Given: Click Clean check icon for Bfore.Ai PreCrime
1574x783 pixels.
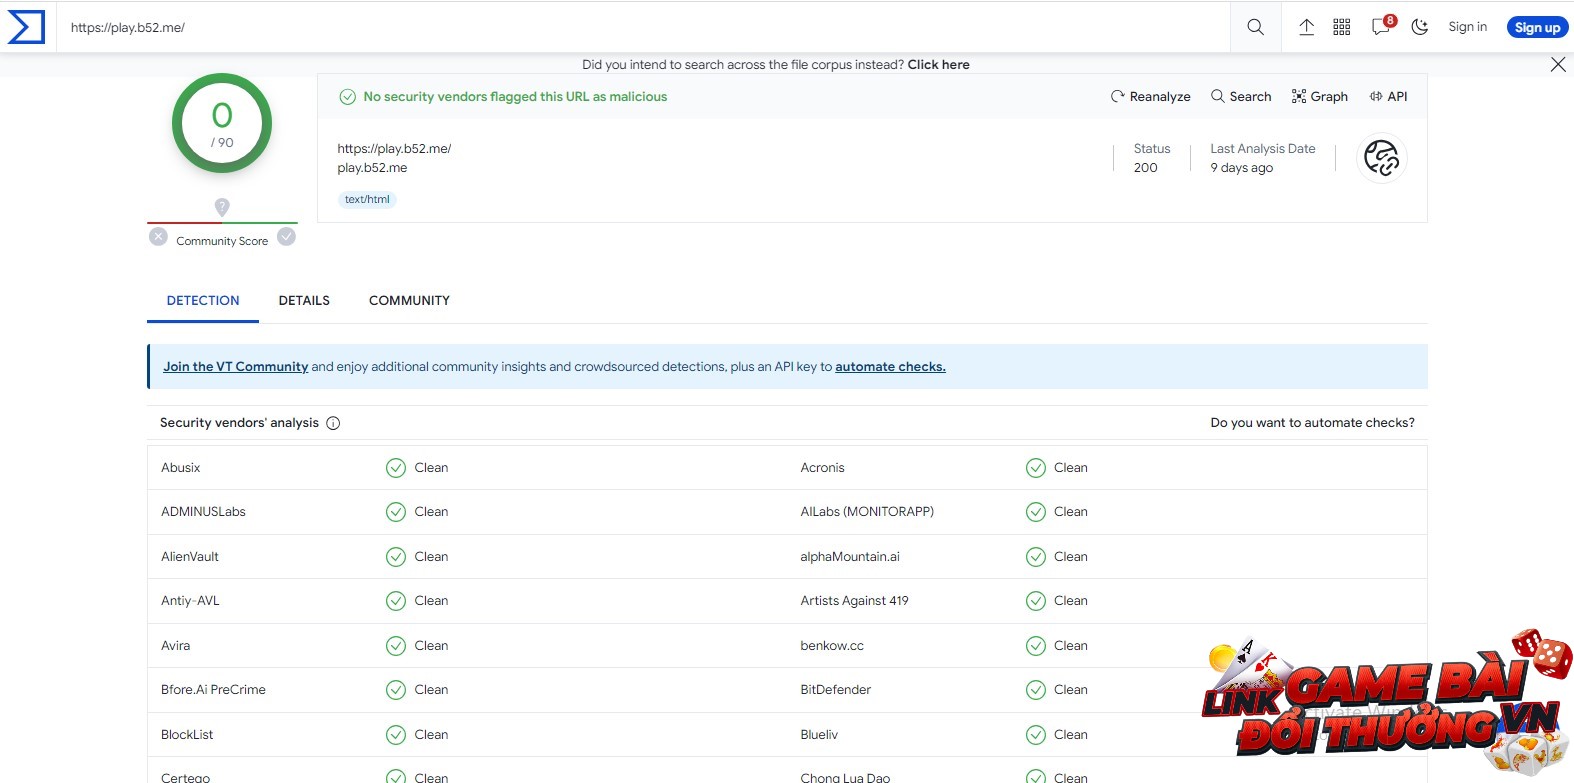Looking at the screenshot, I should [396, 690].
